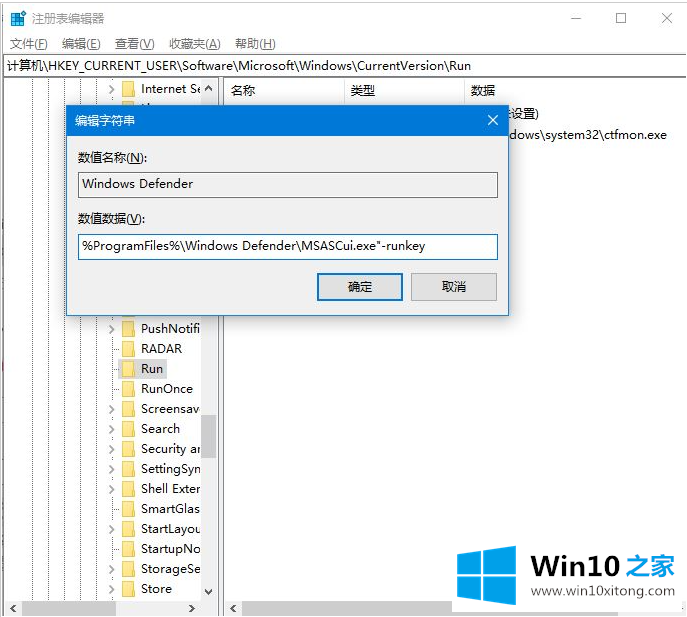
Task: Minimize the Registry Editor window
Action: pyautogui.click(x=576, y=18)
